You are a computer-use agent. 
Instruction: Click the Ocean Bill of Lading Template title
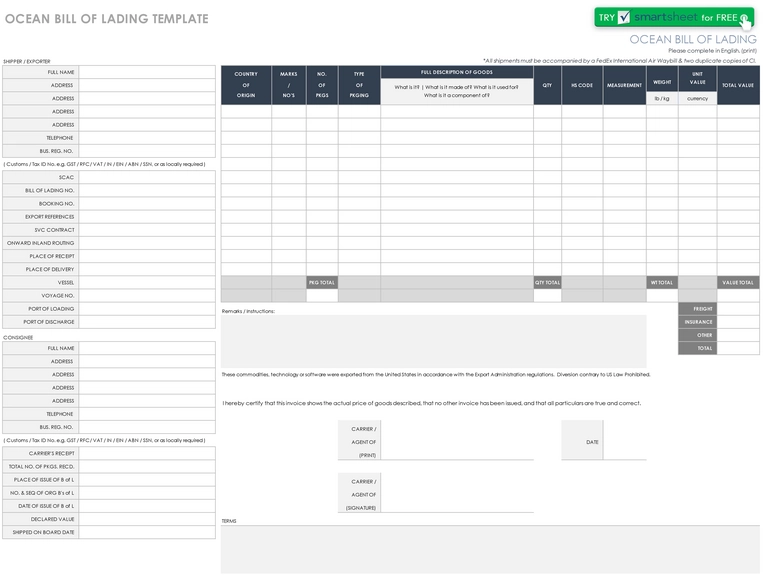point(107,19)
